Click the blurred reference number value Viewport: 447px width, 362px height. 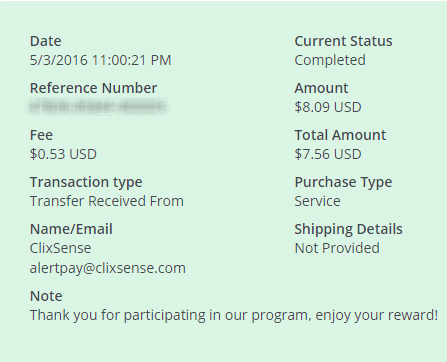[97, 107]
